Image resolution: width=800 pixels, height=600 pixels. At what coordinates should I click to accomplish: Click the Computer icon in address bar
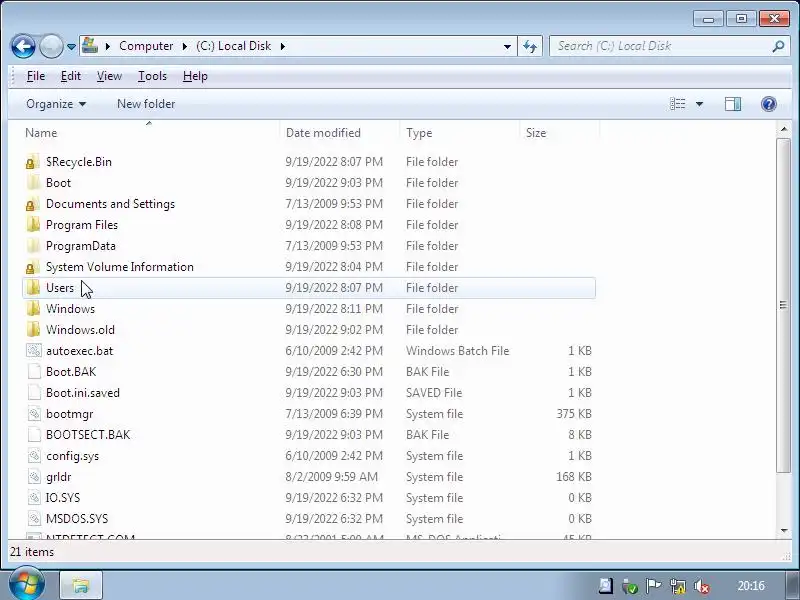tap(90, 45)
